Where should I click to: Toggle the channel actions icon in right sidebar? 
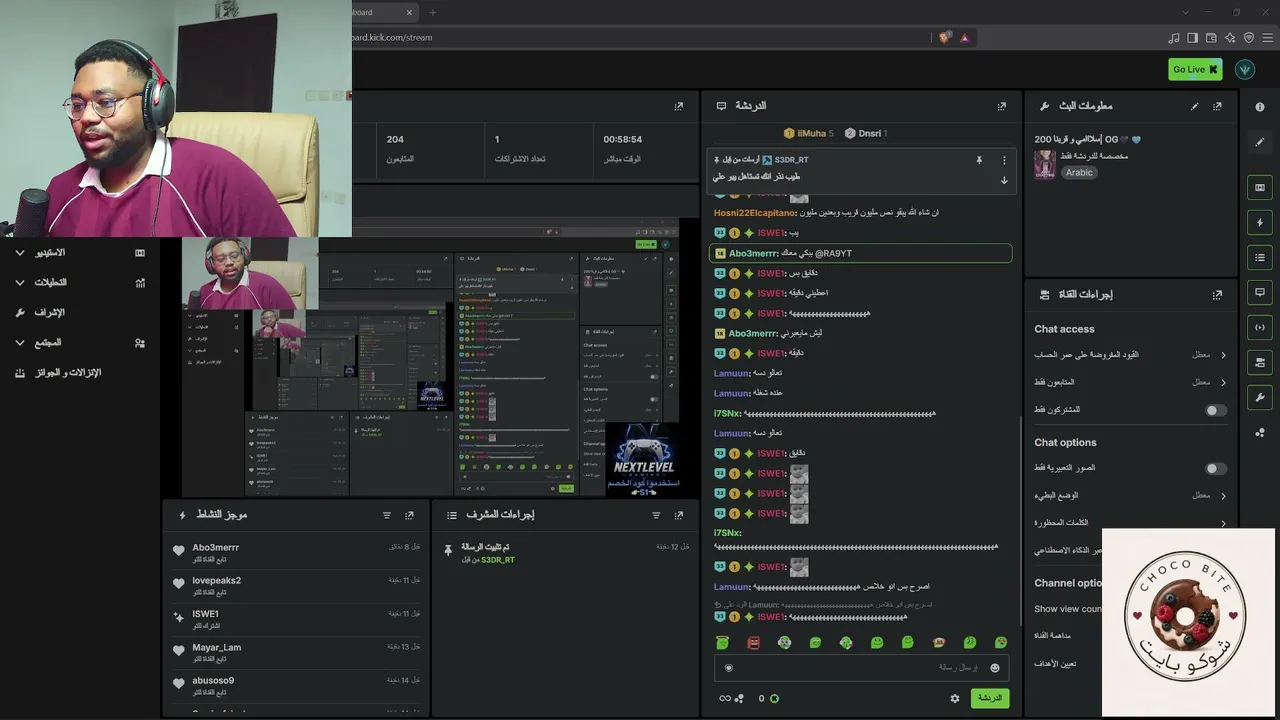coord(1260,362)
